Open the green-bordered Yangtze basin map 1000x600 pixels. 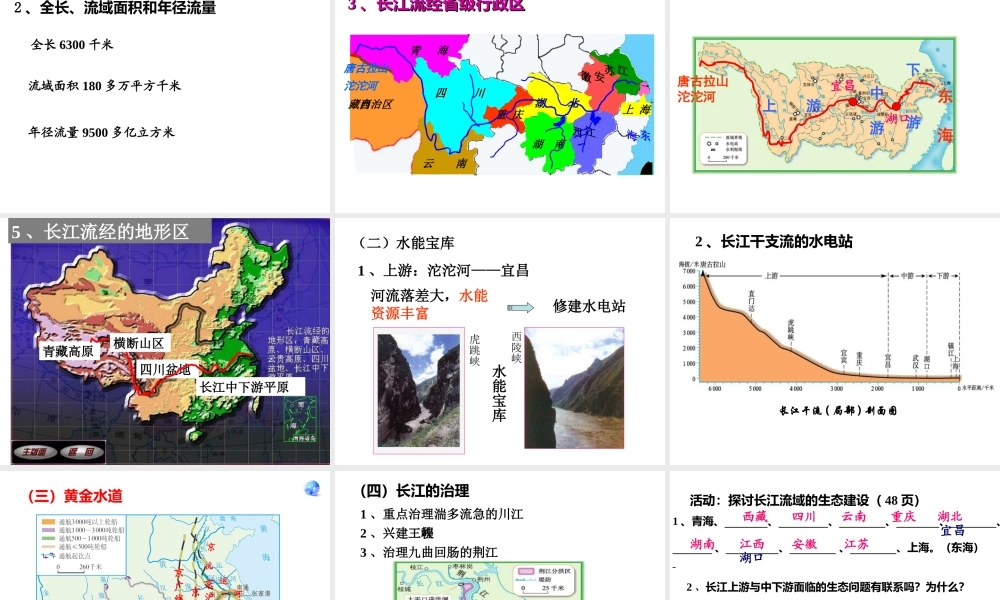click(825, 105)
